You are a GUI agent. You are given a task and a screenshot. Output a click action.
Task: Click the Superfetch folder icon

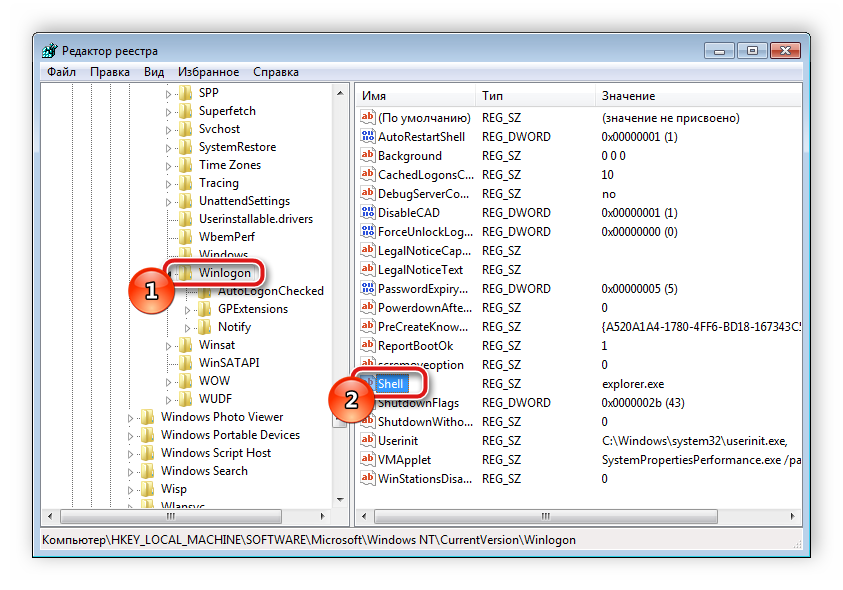pyautogui.click(x=186, y=111)
